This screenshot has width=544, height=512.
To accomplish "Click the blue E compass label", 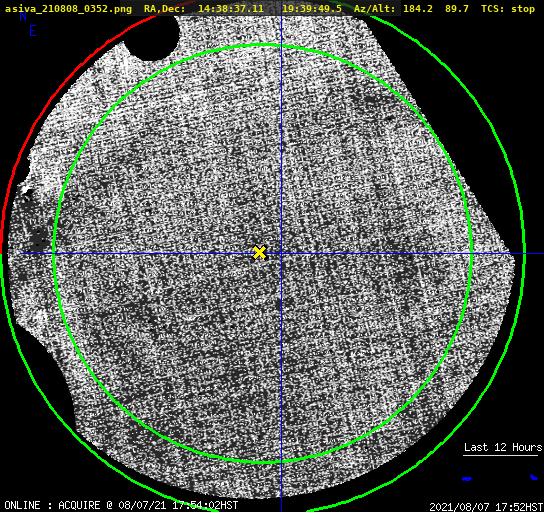I will (33, 31).
